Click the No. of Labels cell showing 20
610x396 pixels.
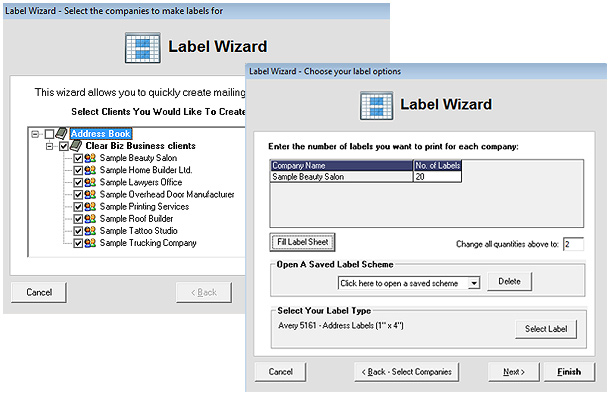437,177
